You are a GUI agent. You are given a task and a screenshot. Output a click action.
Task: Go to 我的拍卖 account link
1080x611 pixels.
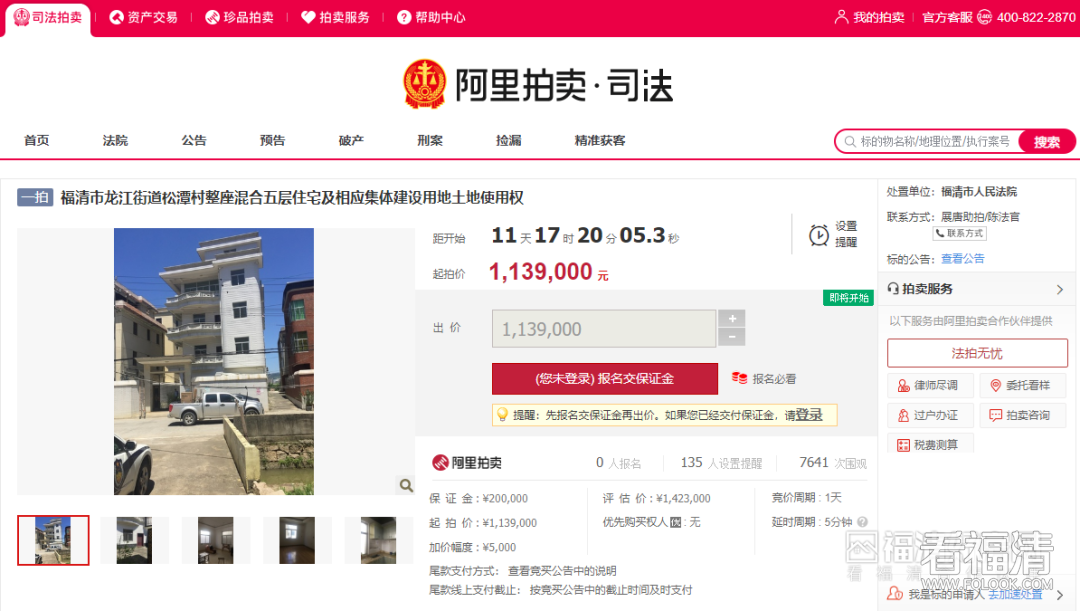(869, 17)
